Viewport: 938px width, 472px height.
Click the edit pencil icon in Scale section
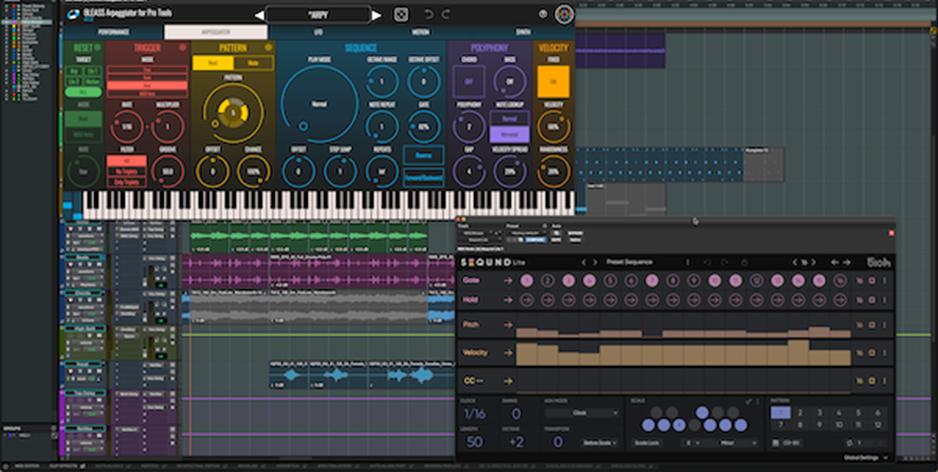click(x=748, y=401)
